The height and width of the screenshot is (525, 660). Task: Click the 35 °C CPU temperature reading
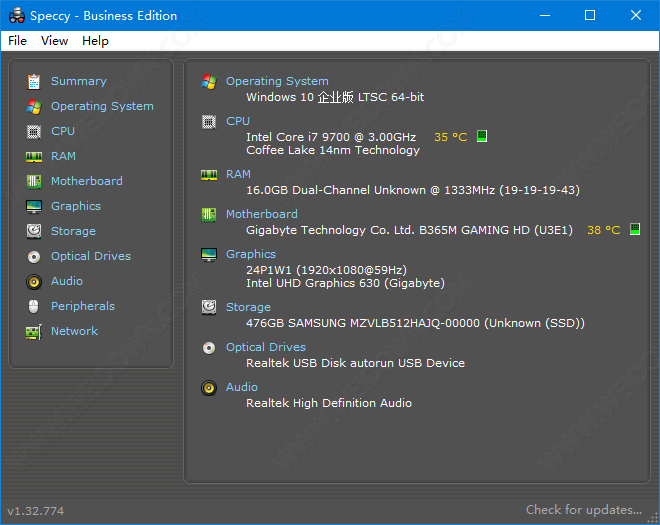[451, 137]
